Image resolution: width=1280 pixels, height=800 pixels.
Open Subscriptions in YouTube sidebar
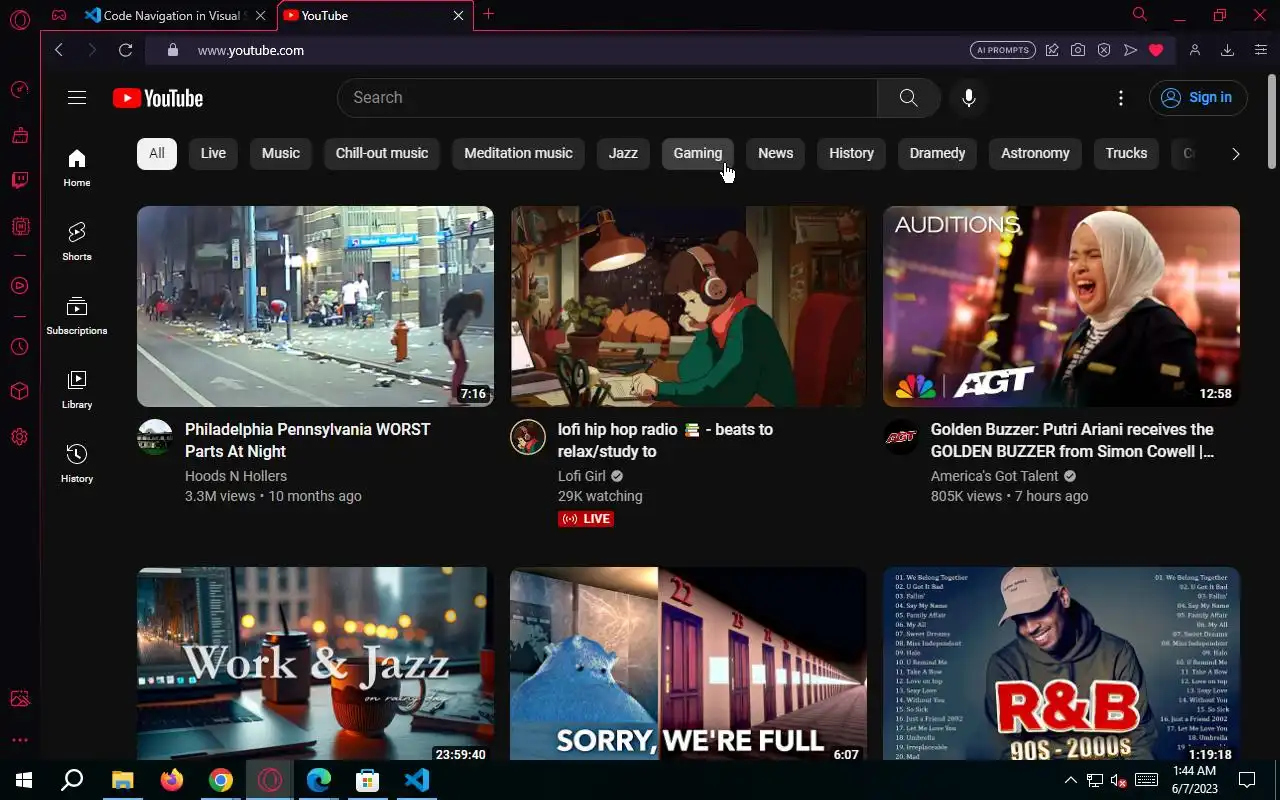click(x=77, y=316)
